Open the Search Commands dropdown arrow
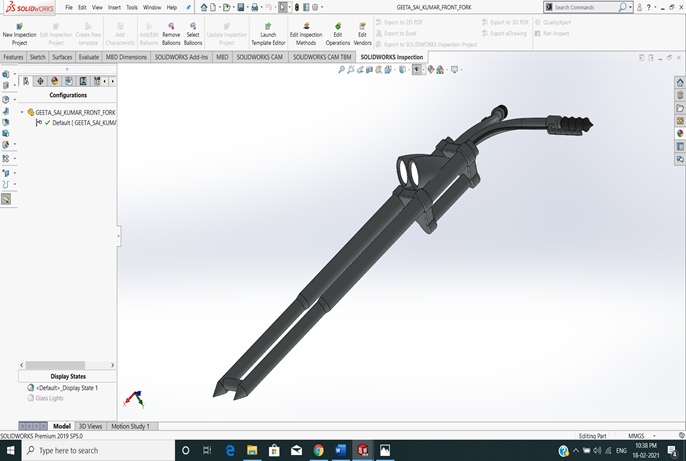The height and width of the screenshot is (461, 686). (630, 7)
